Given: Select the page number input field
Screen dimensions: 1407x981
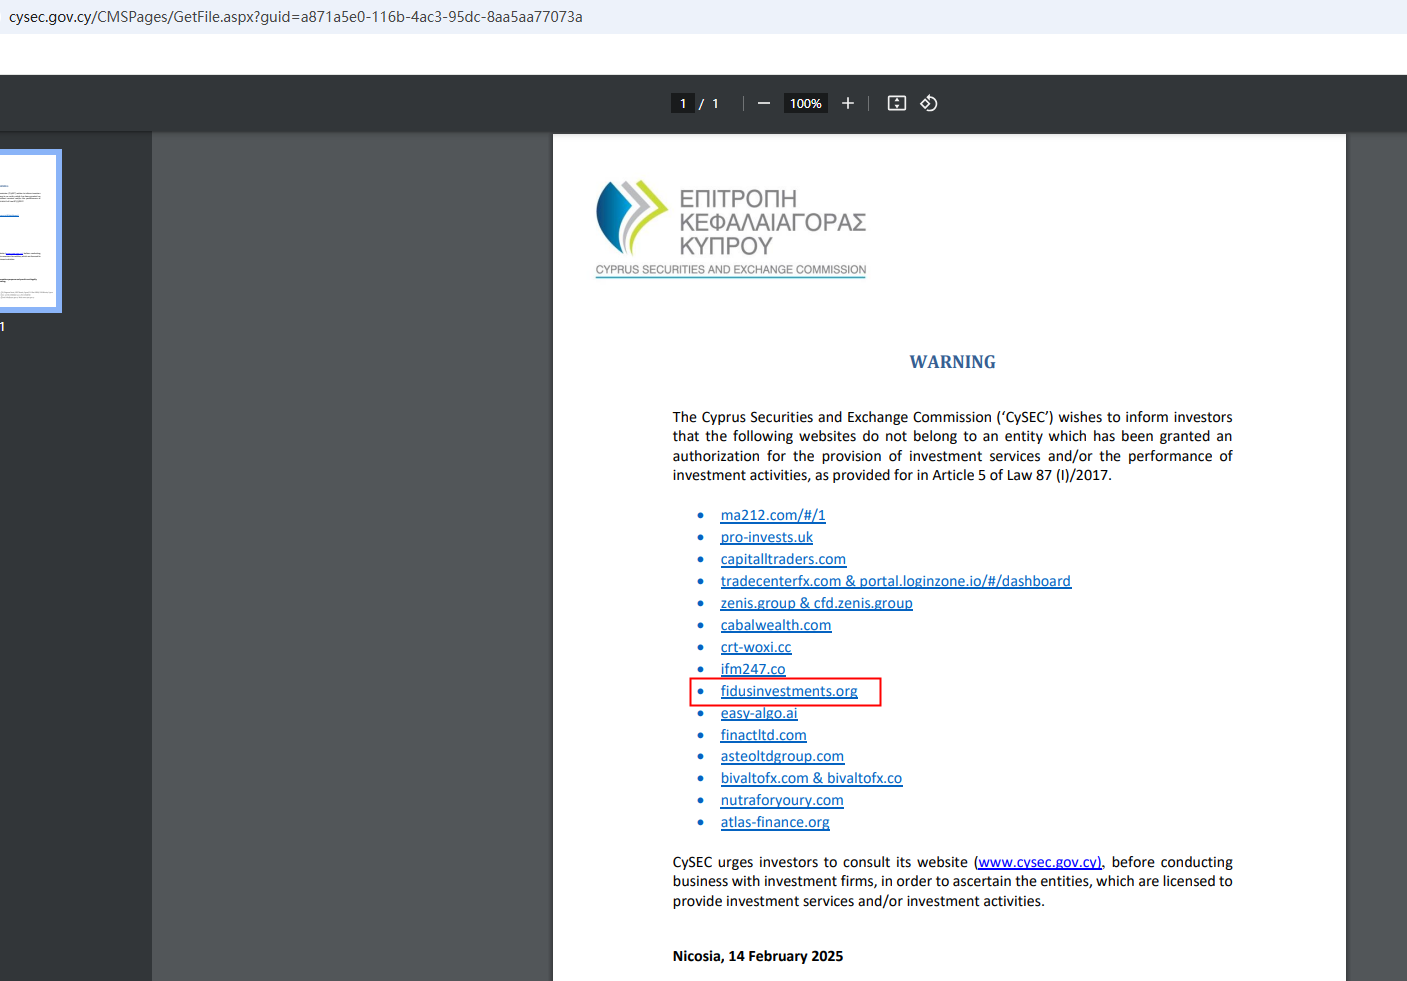Looking at the screenshot, I should (683, 103).
